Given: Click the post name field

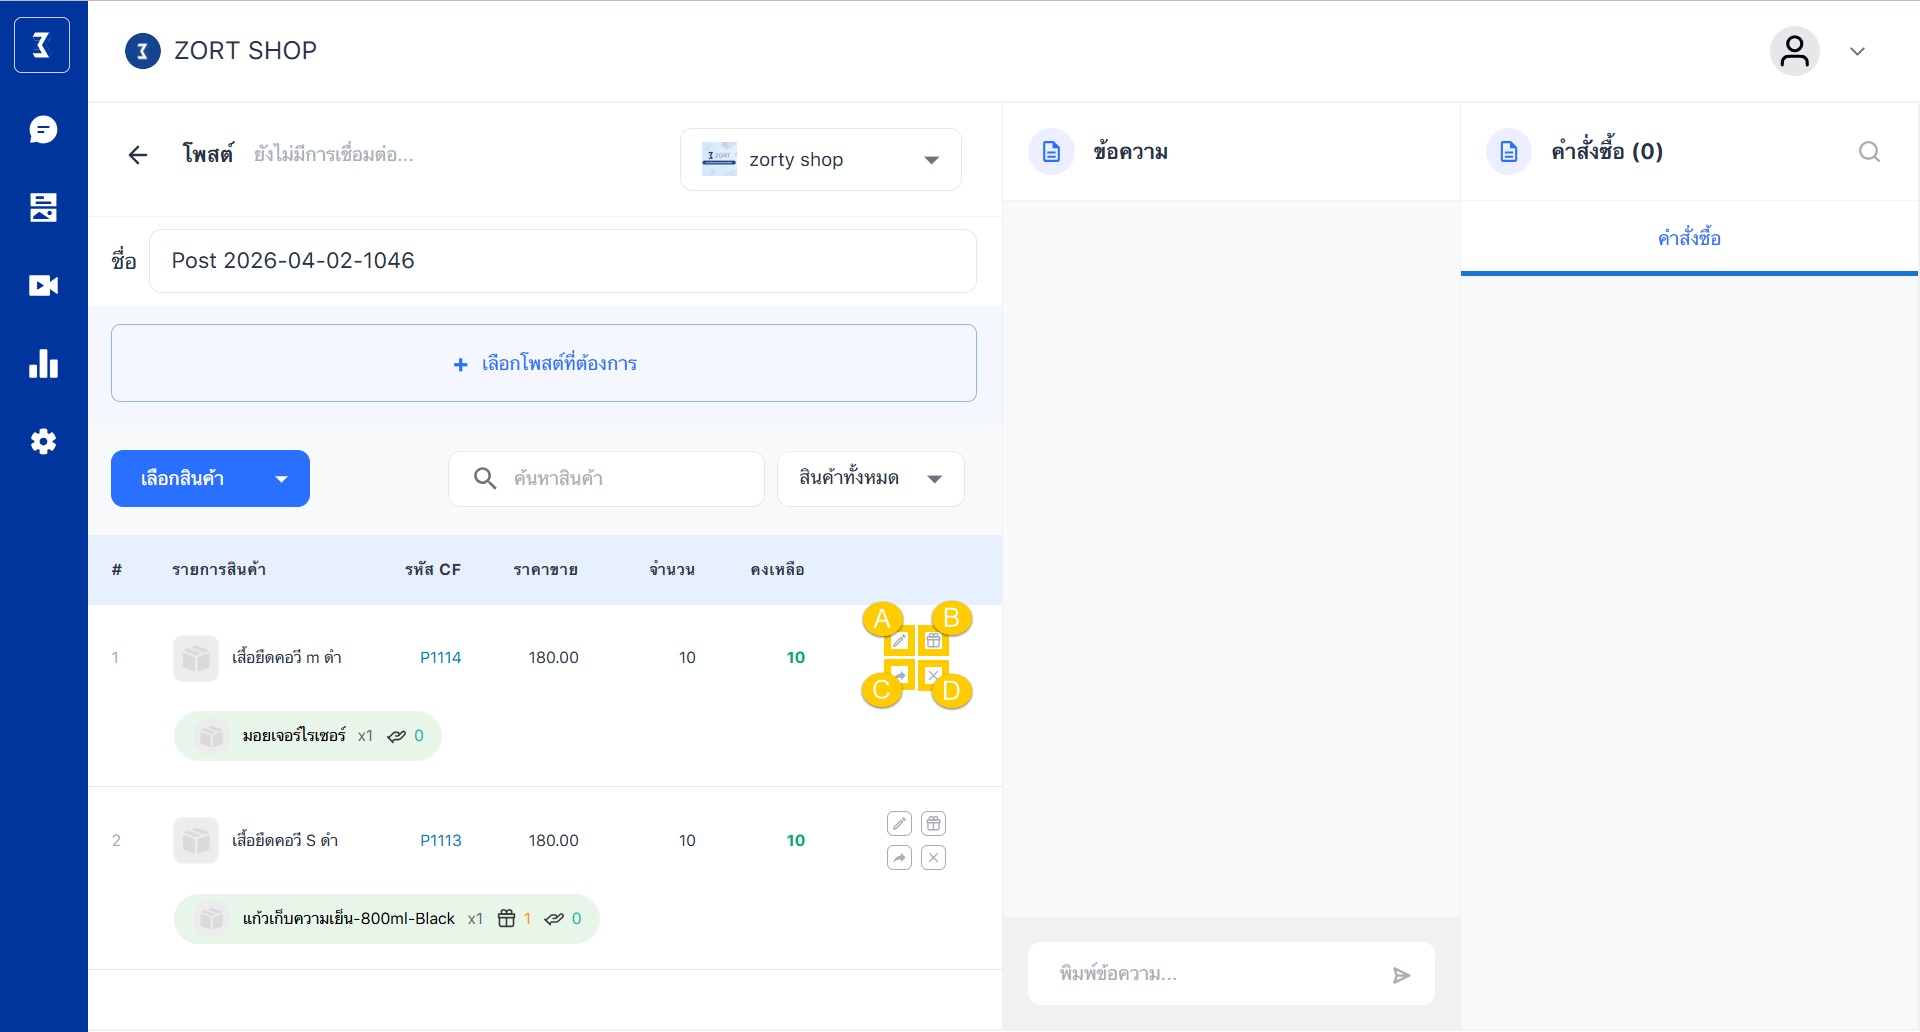Looking at the screenshot, I should point(562,261).
